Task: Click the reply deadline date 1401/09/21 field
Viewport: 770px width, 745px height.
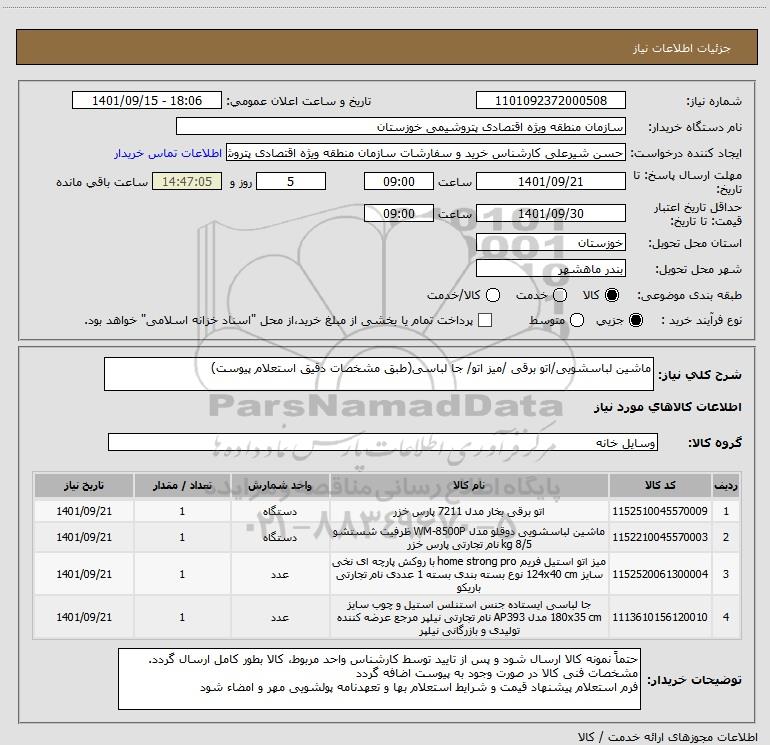Action: click(x=550, y=182)
